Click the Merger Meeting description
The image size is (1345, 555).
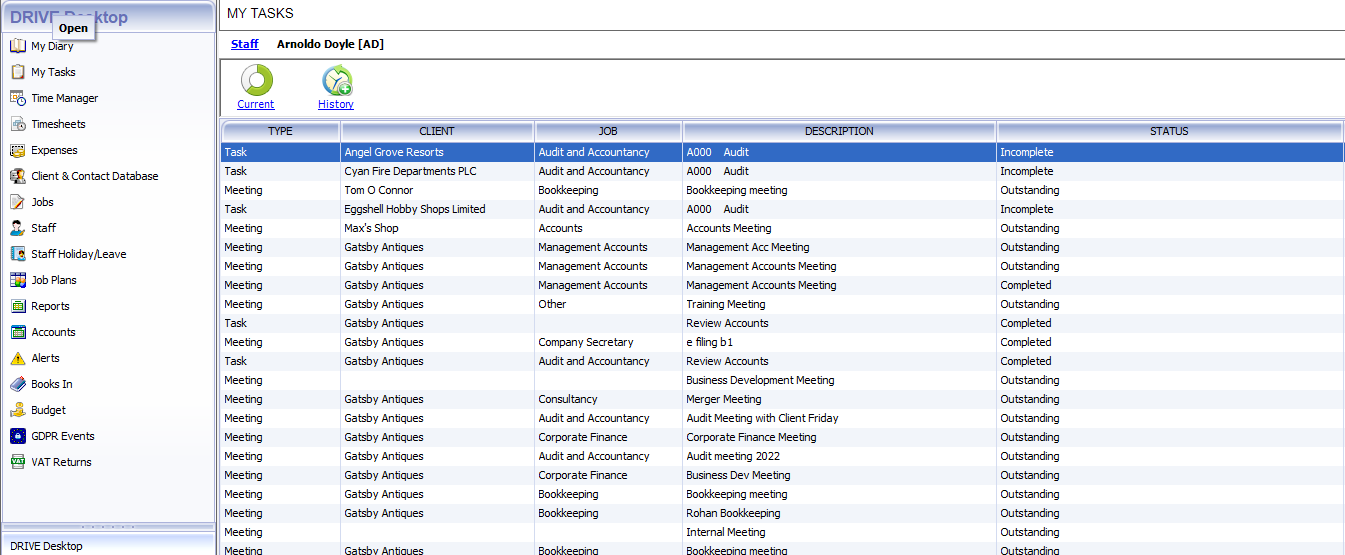724,399
